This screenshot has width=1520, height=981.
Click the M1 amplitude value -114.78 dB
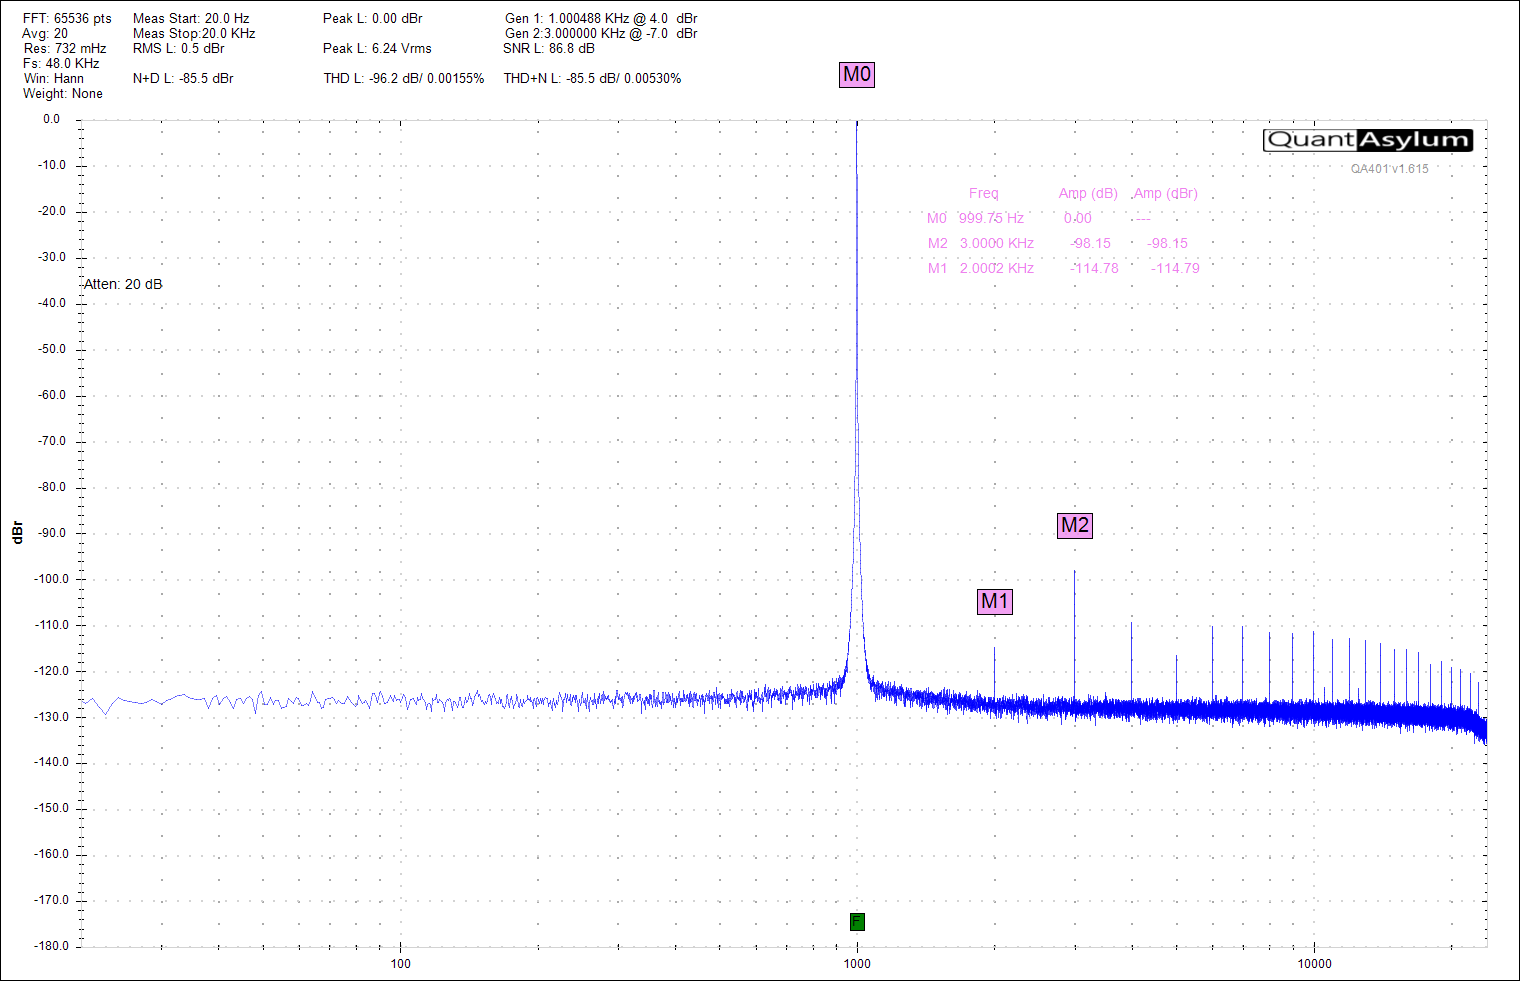coord(1094,268)
